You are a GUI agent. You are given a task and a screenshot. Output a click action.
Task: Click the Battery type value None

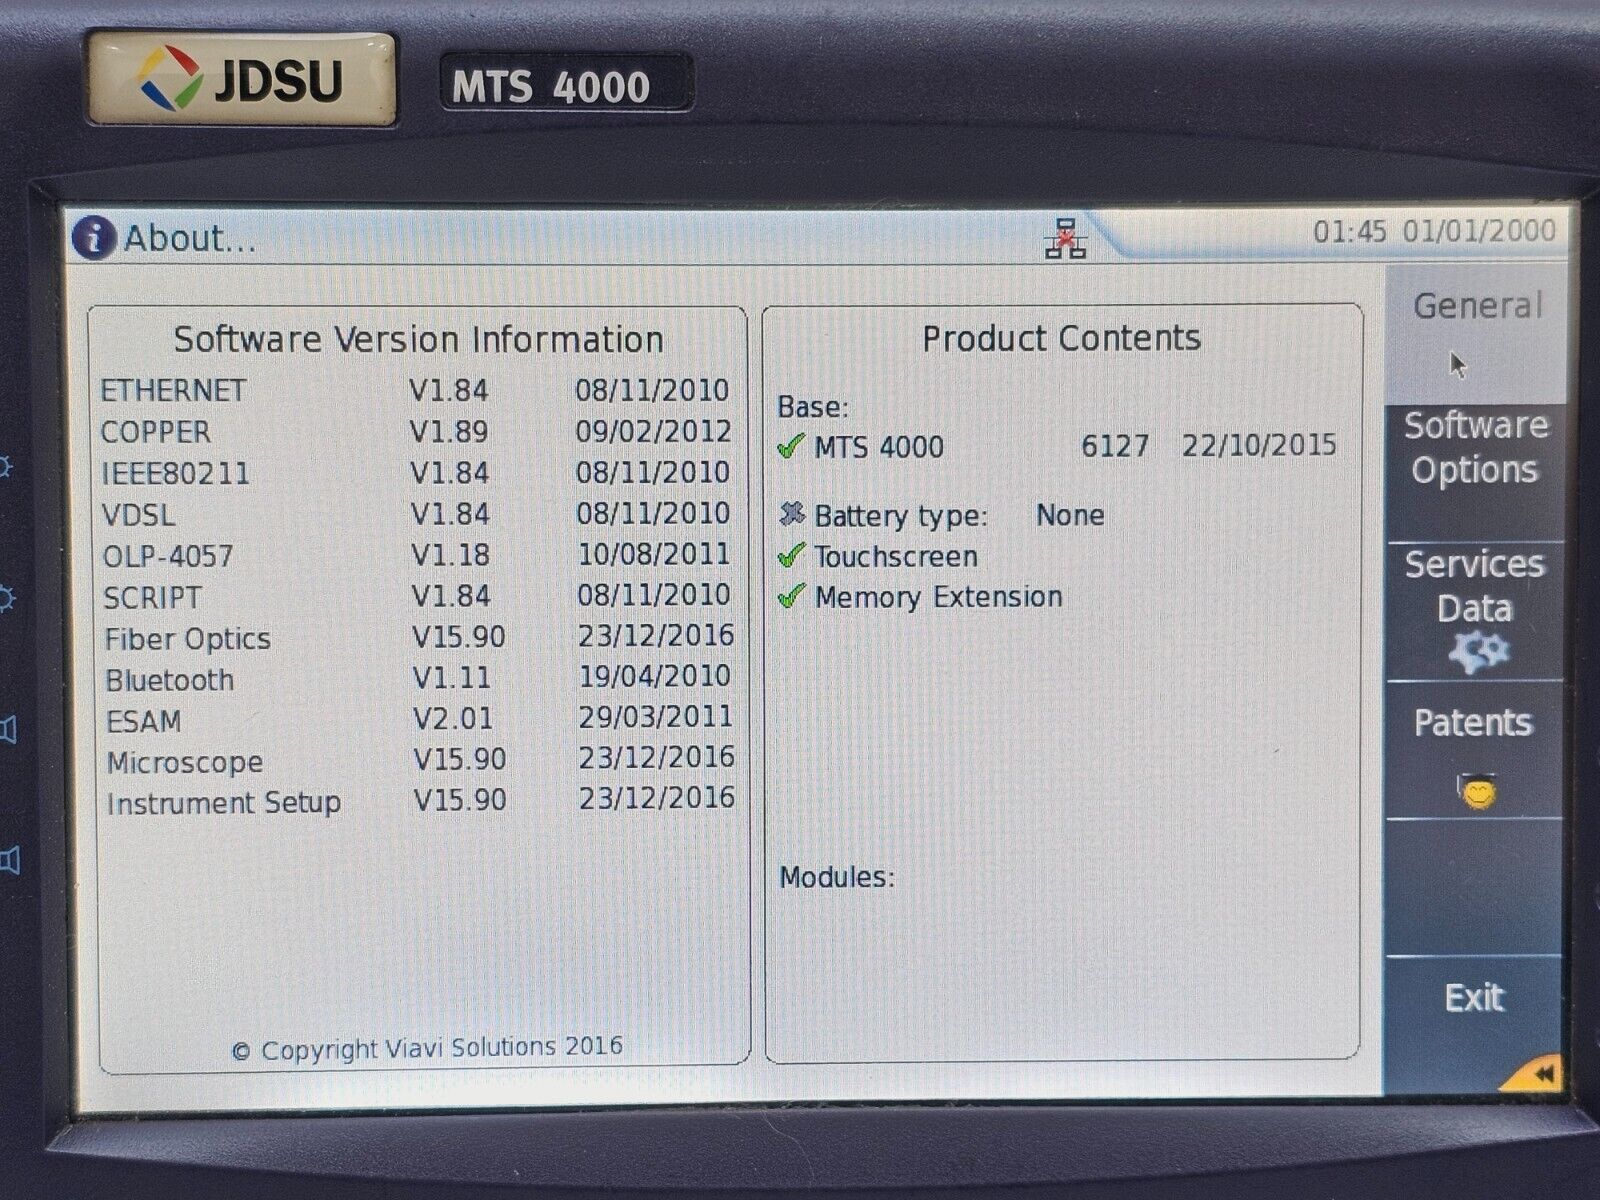(x=1070, y=515)
